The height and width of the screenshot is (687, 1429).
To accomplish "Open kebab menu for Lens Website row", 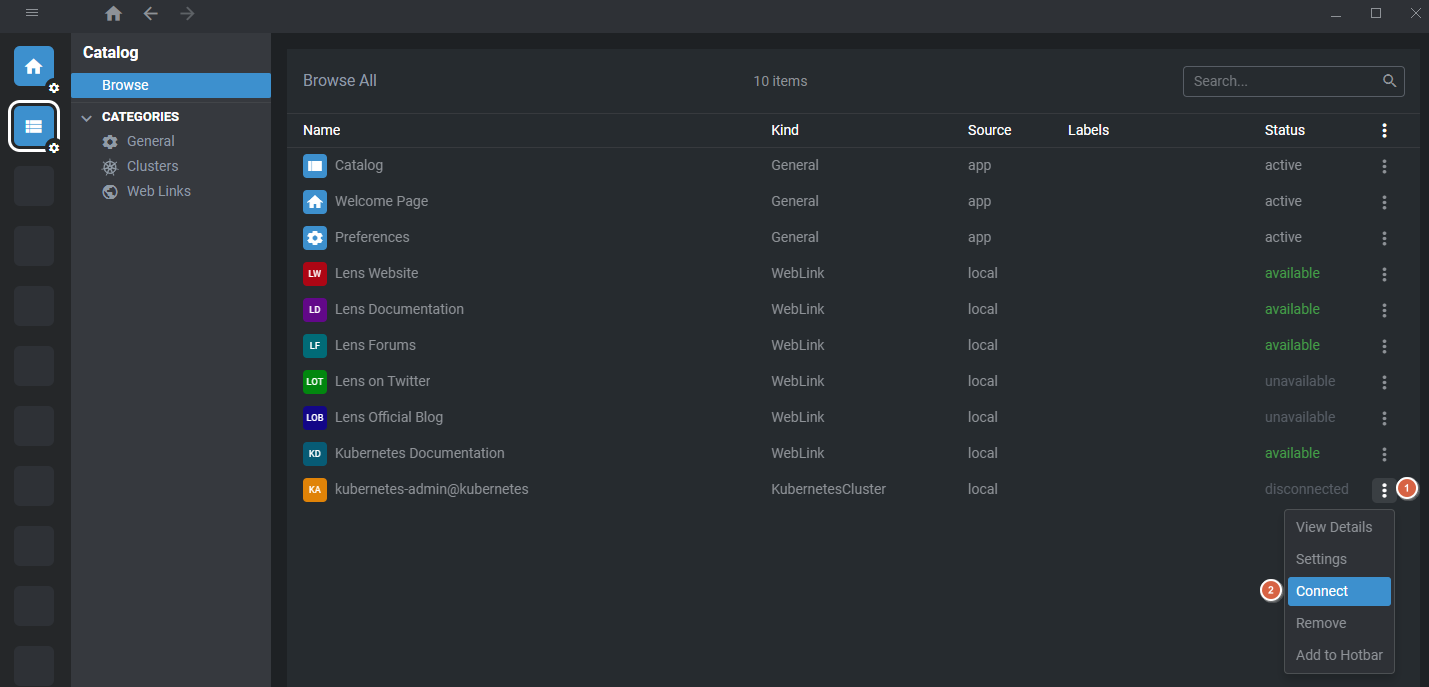I will point(1384,274).
